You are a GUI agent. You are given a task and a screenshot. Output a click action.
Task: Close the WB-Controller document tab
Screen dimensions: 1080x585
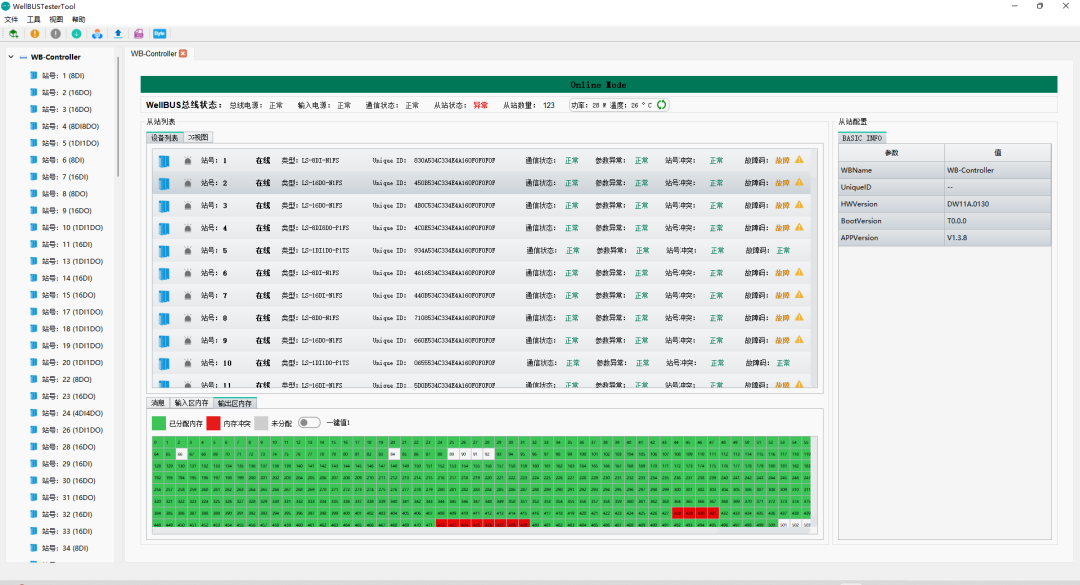point(183,53)
